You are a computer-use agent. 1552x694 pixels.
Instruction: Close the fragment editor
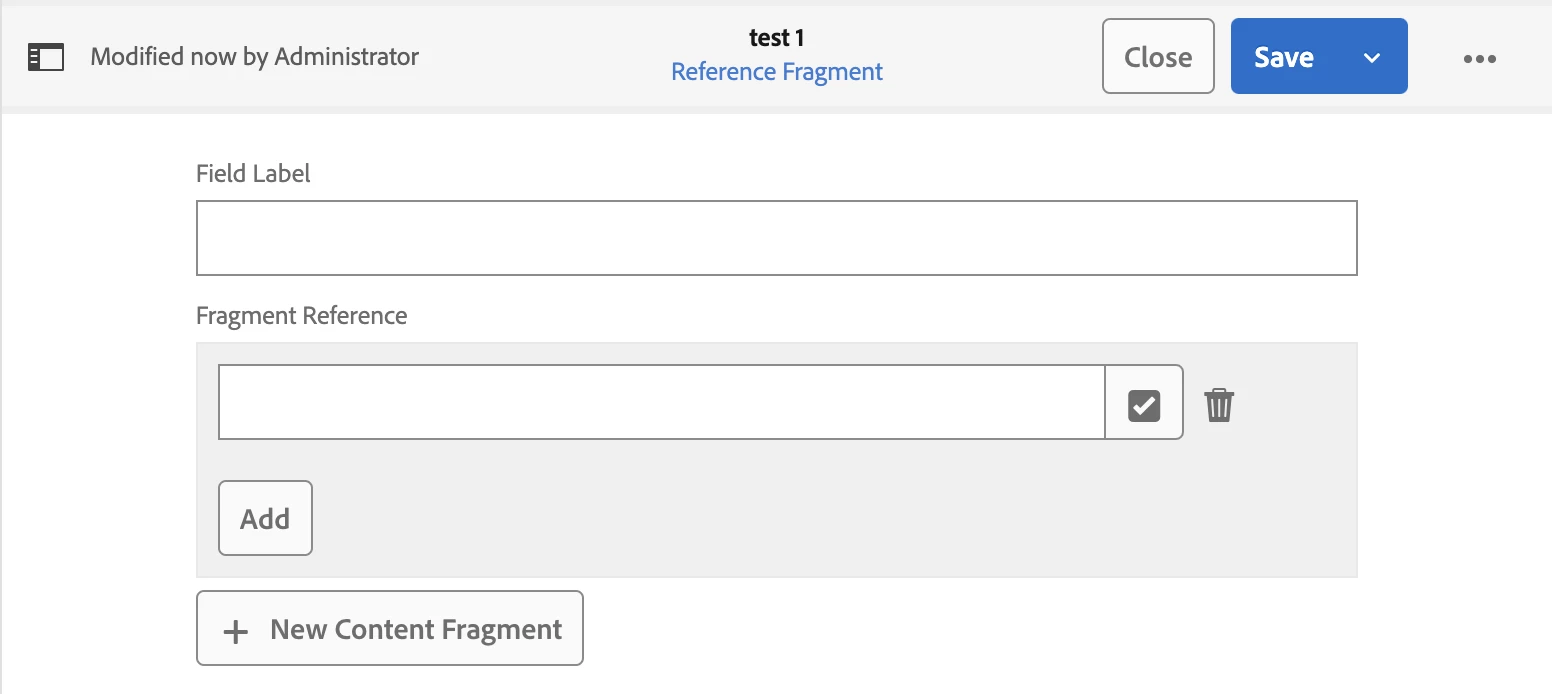click(1158, 57)
